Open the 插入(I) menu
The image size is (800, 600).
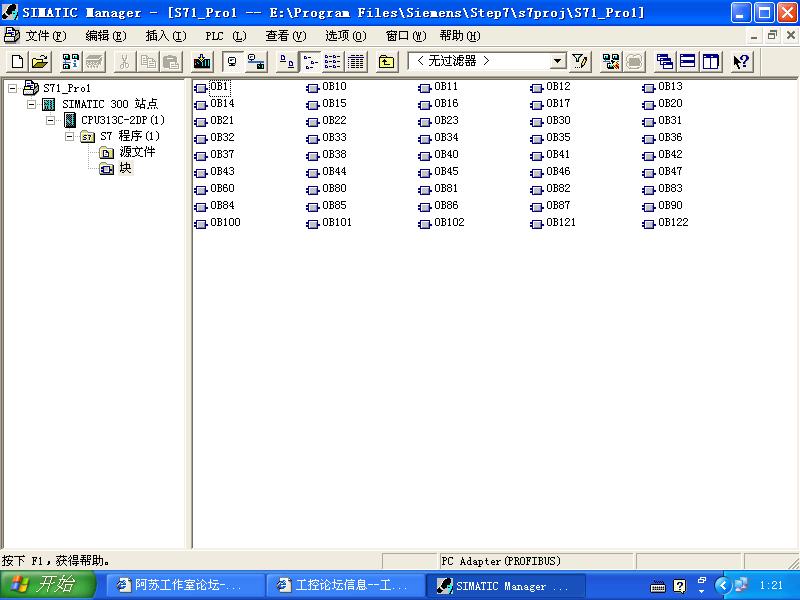coord(166,36)
